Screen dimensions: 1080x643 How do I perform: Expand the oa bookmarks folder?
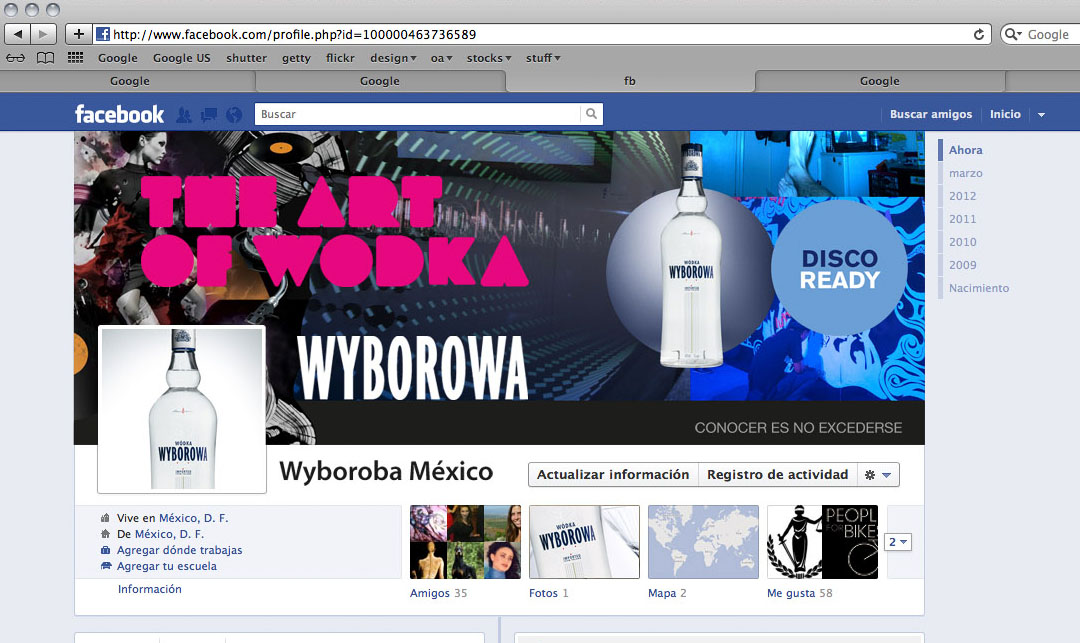point(442,58)
